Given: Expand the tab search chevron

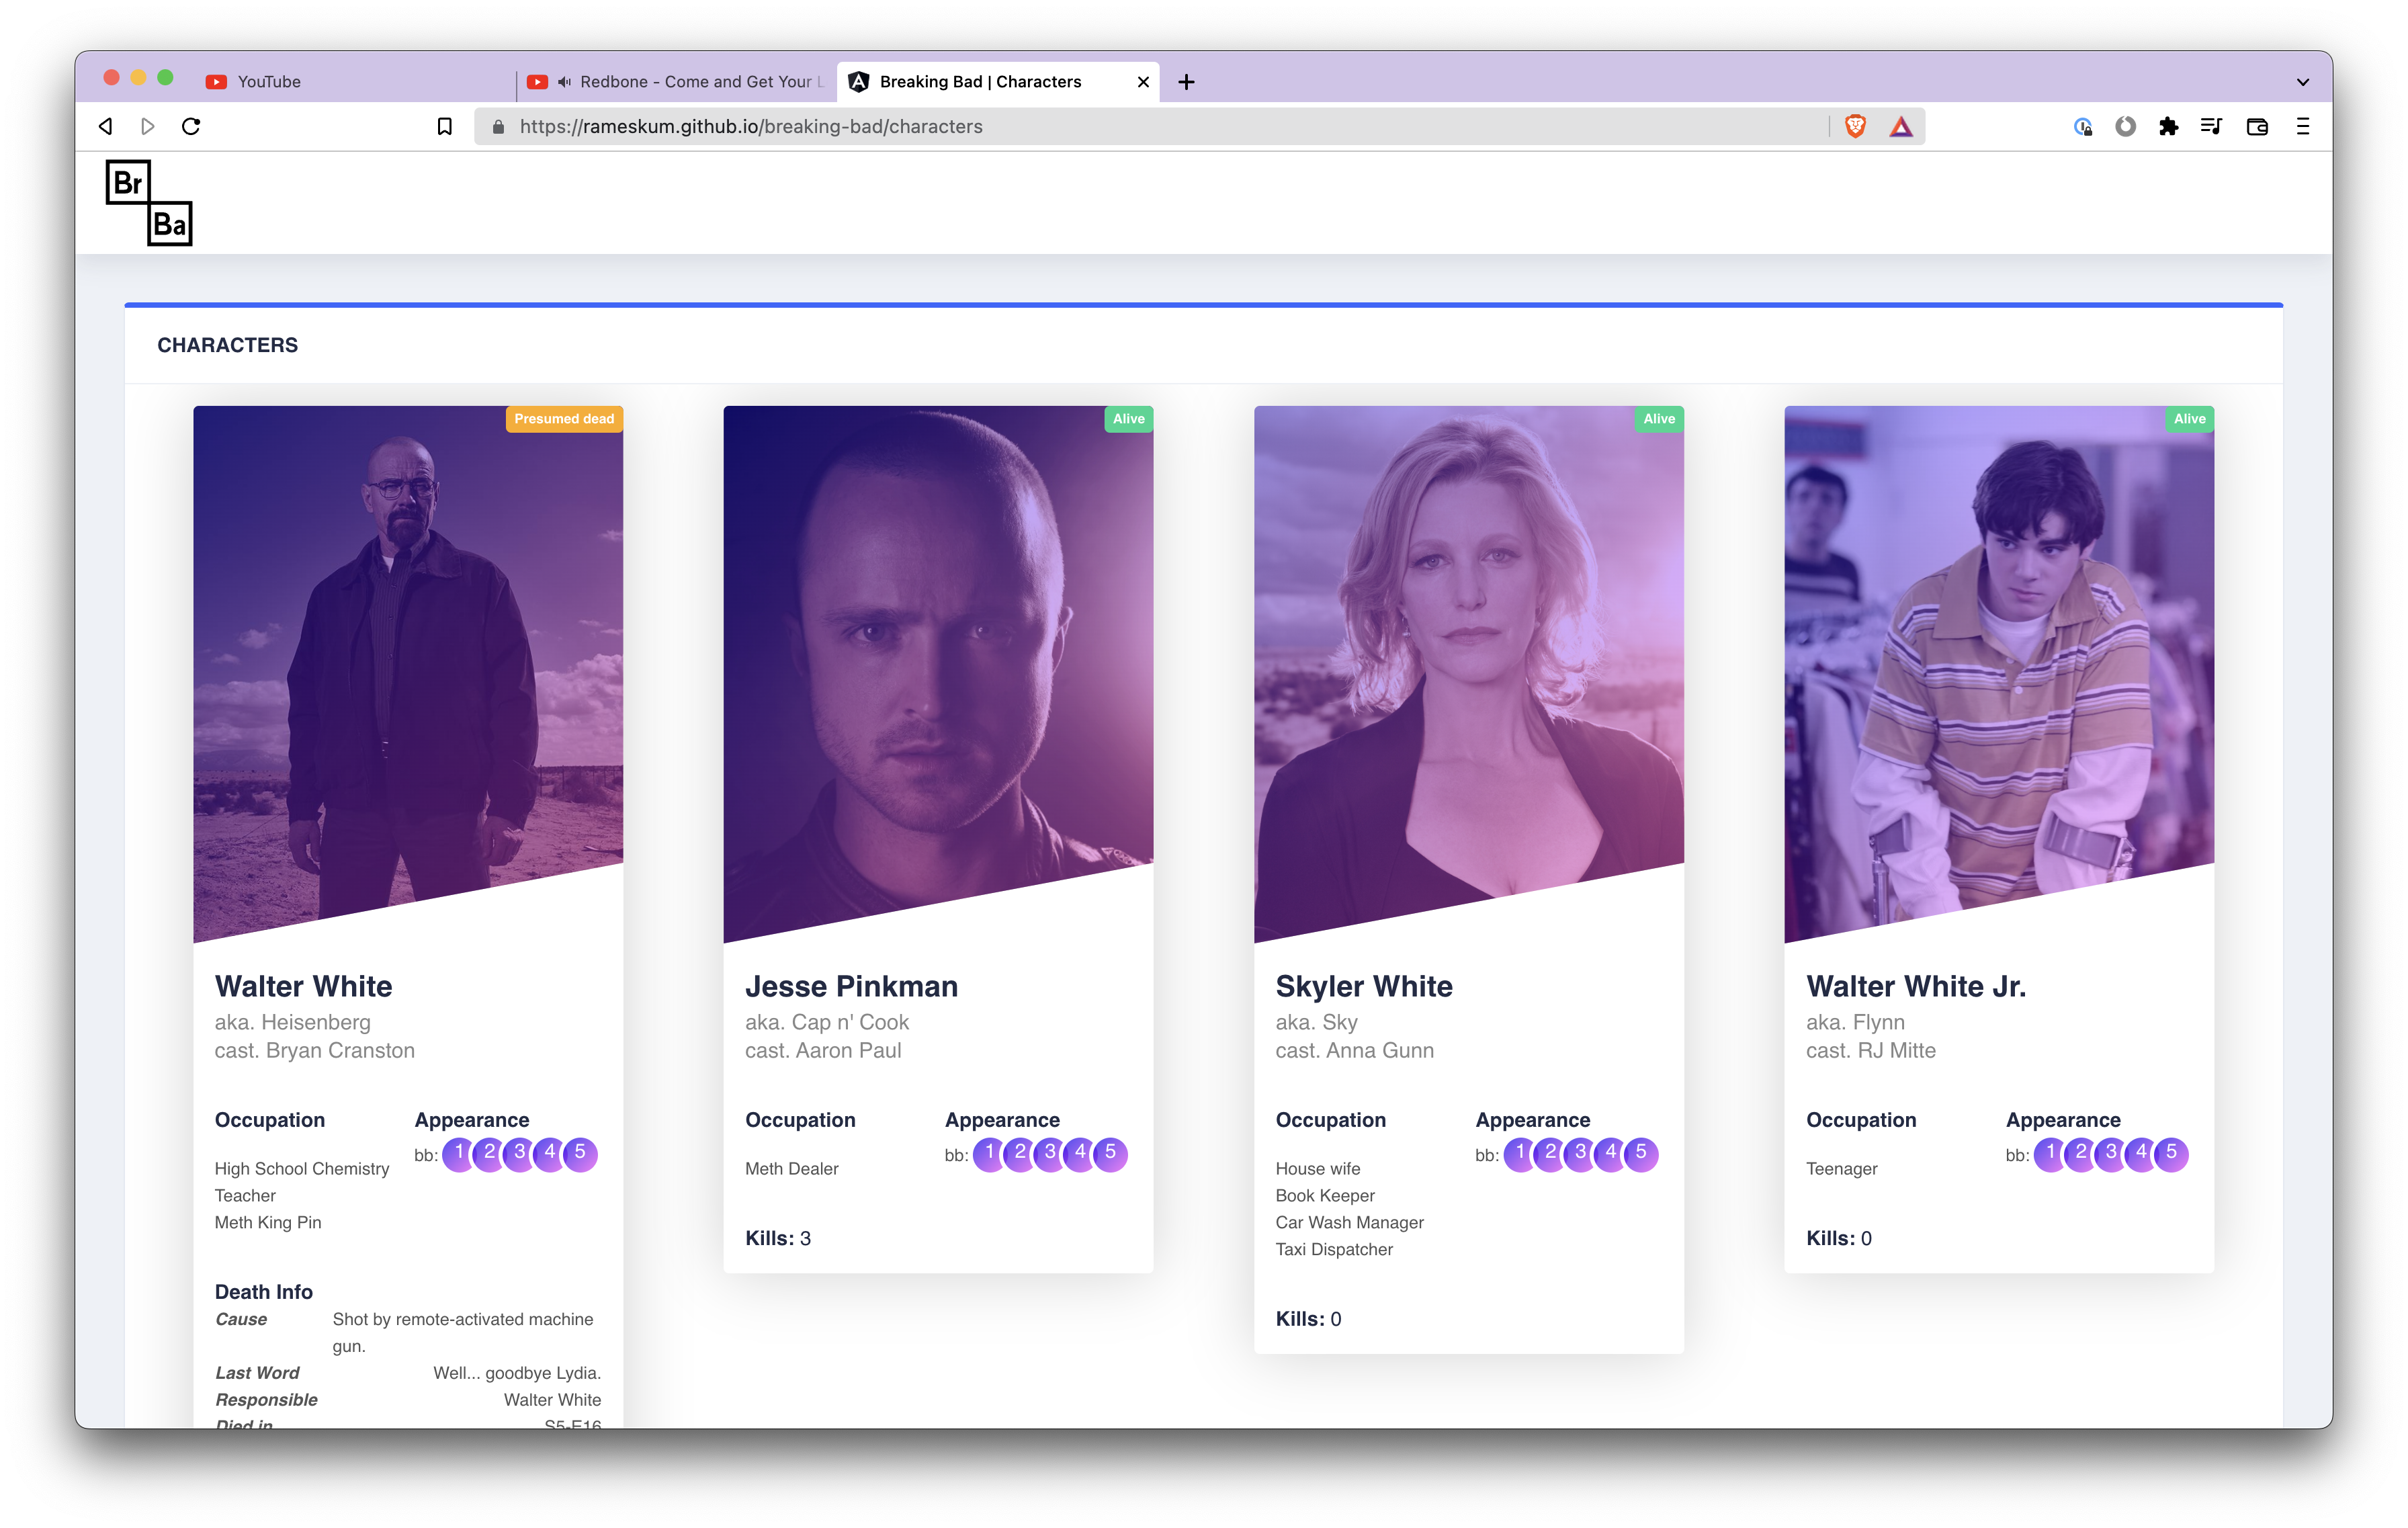Looking at the screenshot, I should 2302,82.
